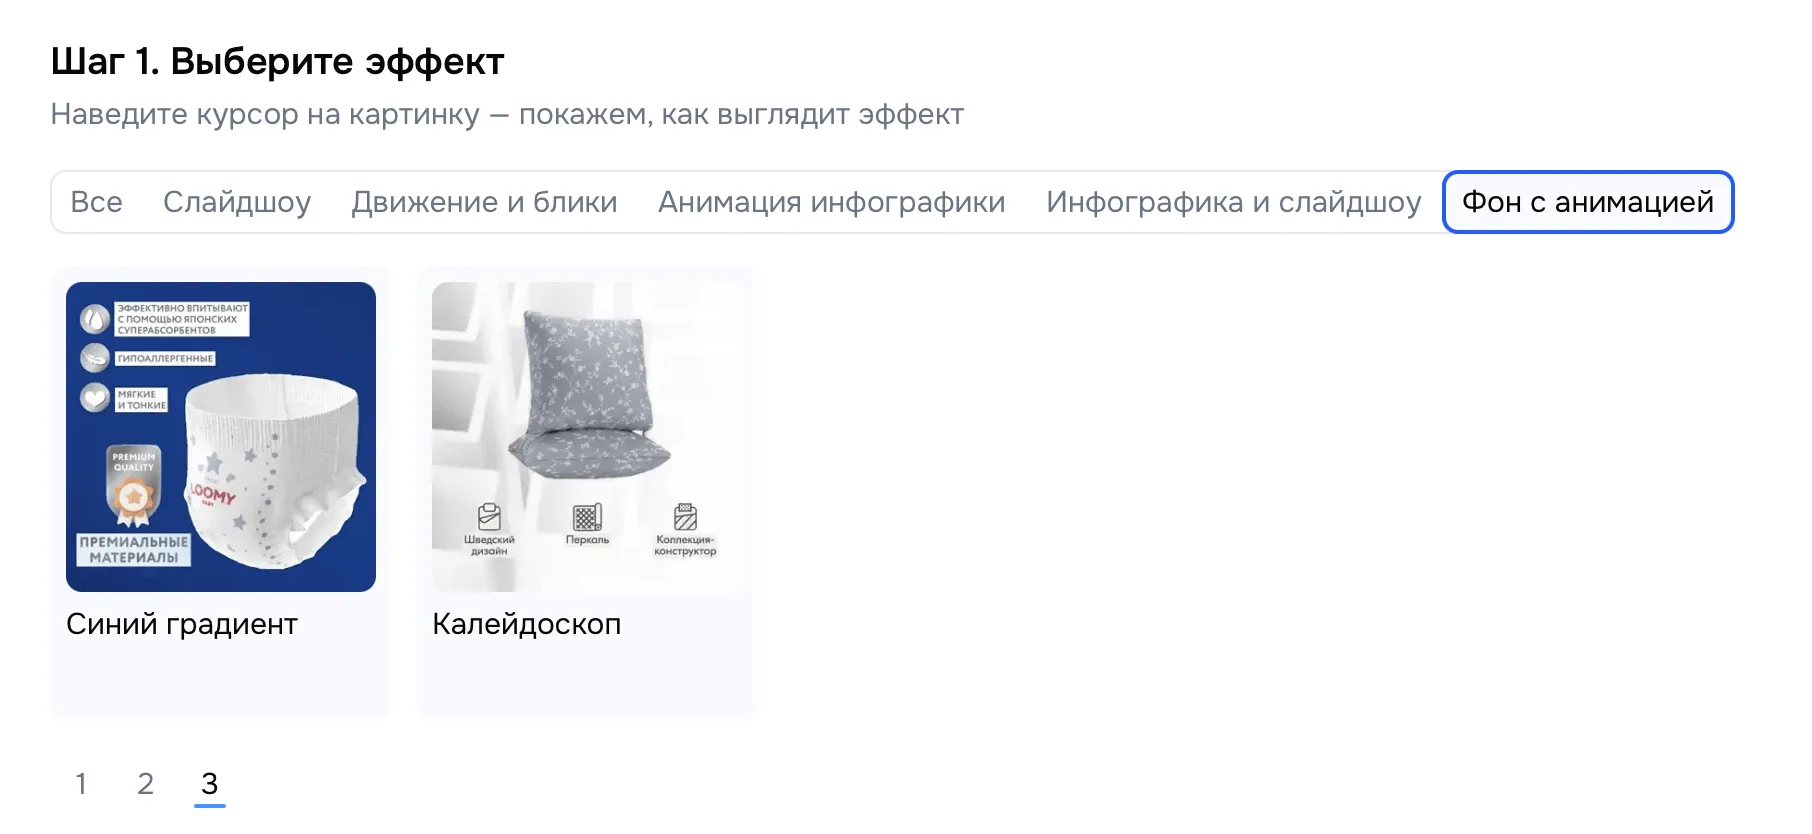Click the droplet absorbency icon on diaper card
This screenshot has height=834, width=1812.
point(95,320)
